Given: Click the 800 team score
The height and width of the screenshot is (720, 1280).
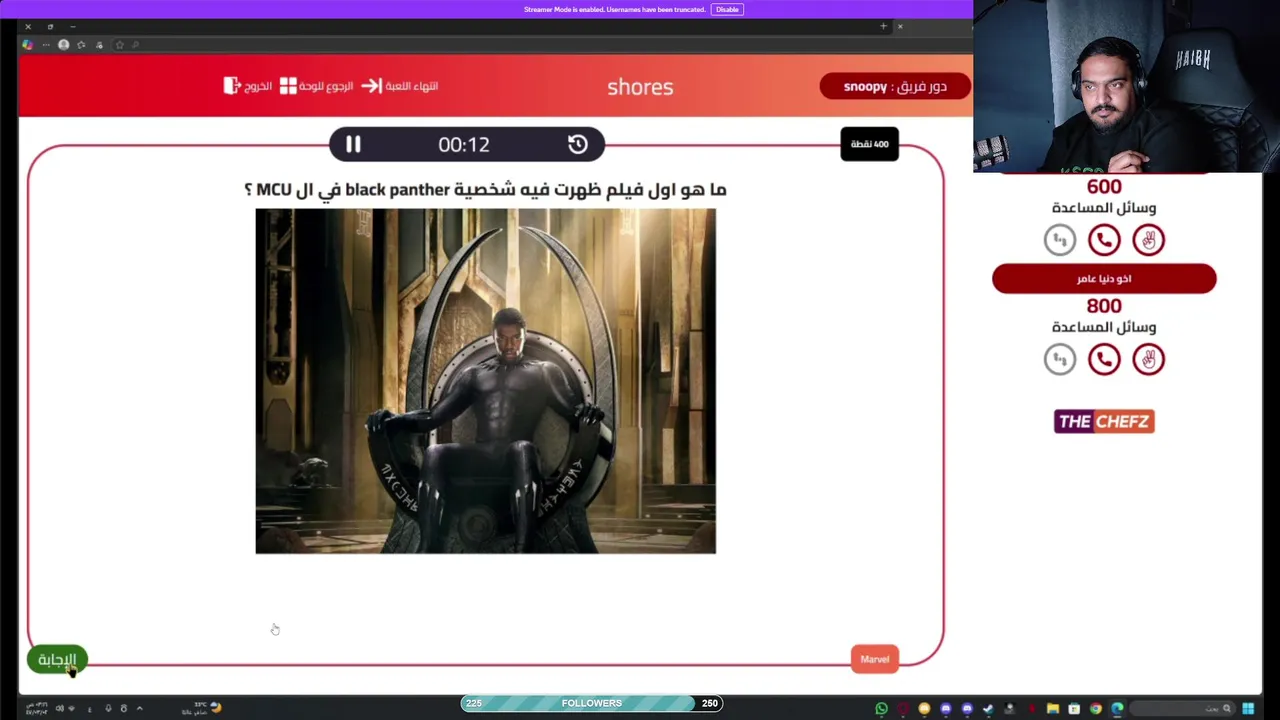Looking at the screenshot, I should (1104, 306).
